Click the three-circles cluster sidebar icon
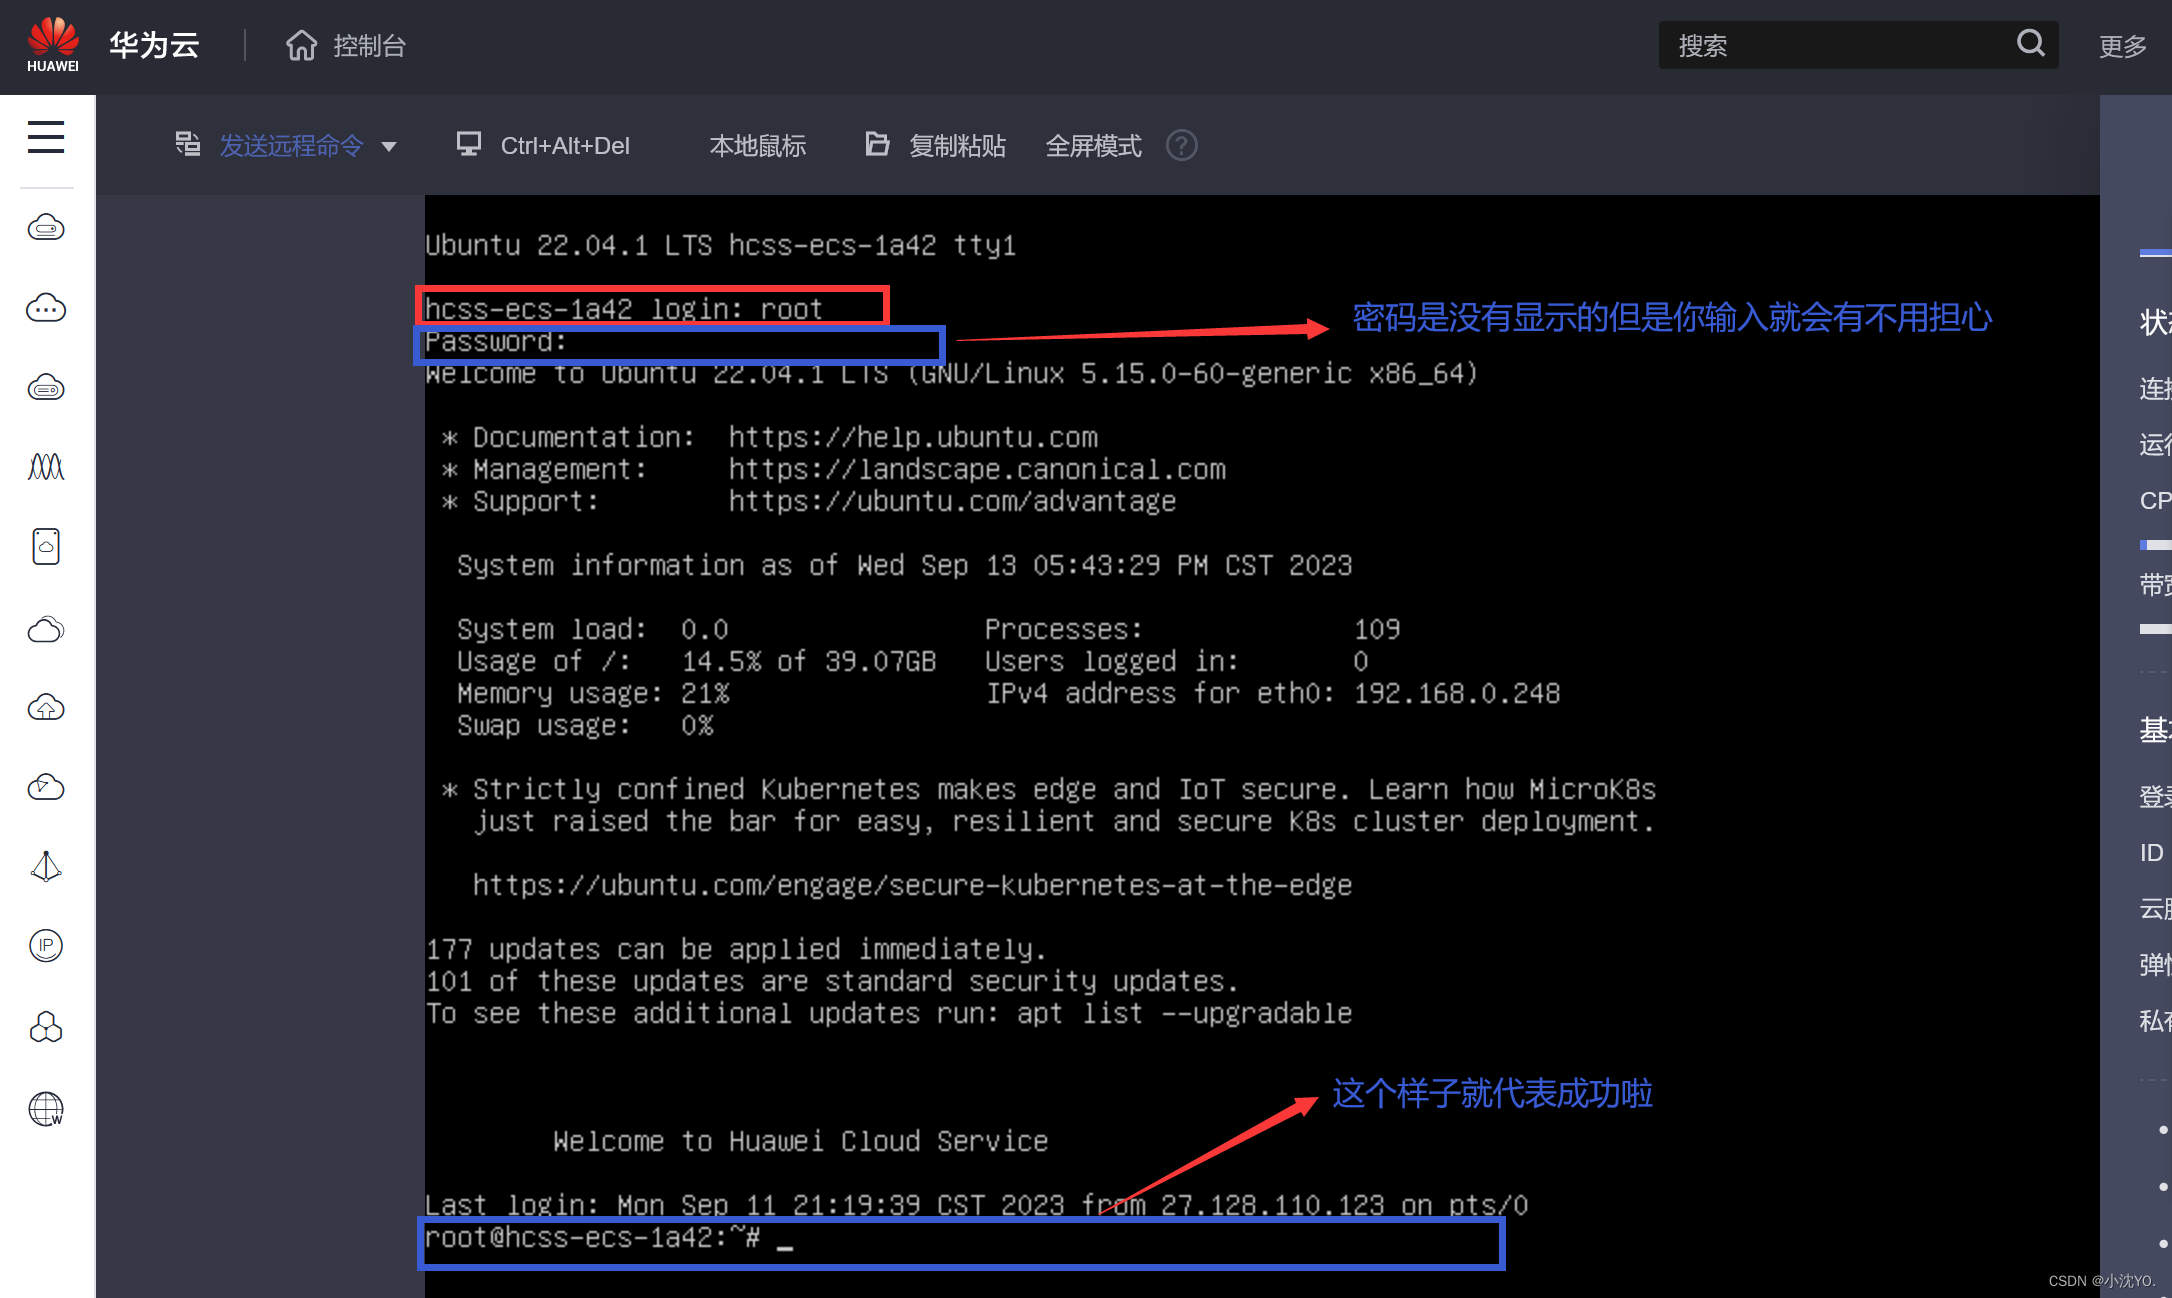Viewport: 2172px width, 1298px height. 46,1027
